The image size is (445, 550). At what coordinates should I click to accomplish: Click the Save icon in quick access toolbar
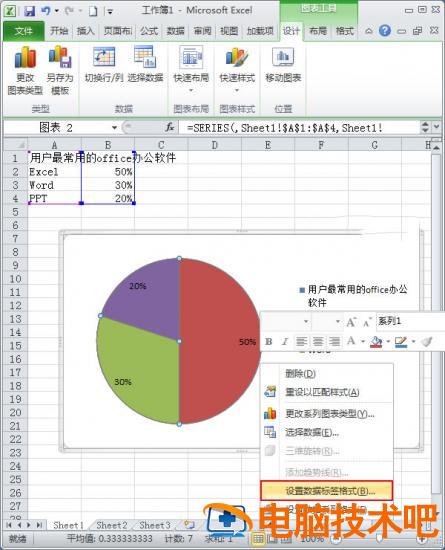(29, 11)
